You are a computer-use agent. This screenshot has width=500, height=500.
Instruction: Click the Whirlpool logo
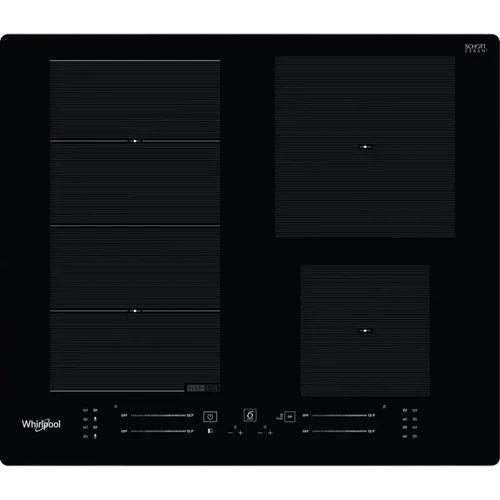pyautogui.click(x=41, y=425)
